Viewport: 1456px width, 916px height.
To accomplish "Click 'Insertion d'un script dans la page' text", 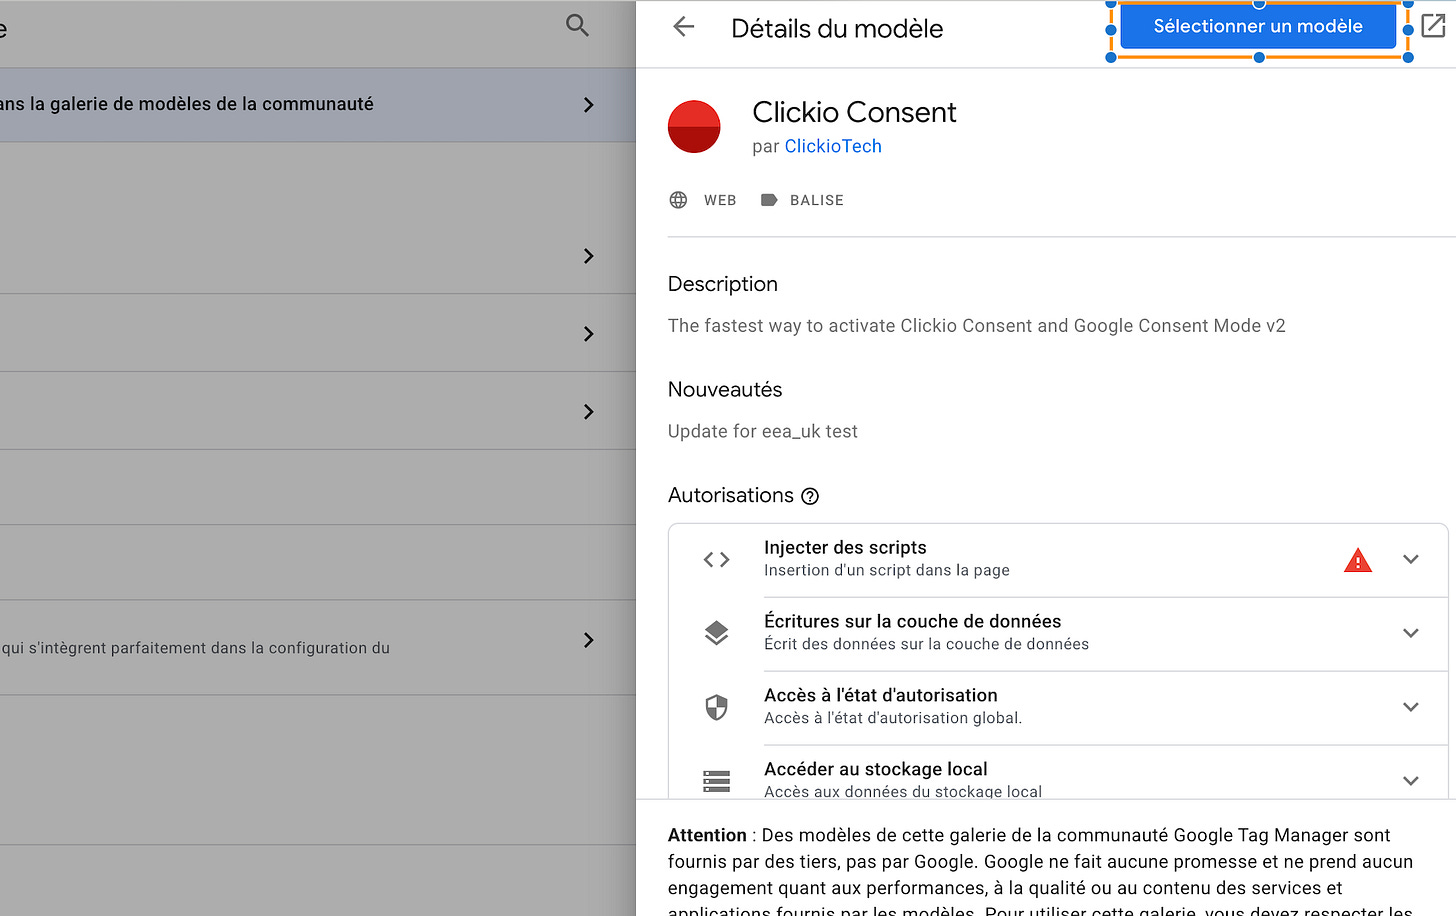I will coord(887,570).
